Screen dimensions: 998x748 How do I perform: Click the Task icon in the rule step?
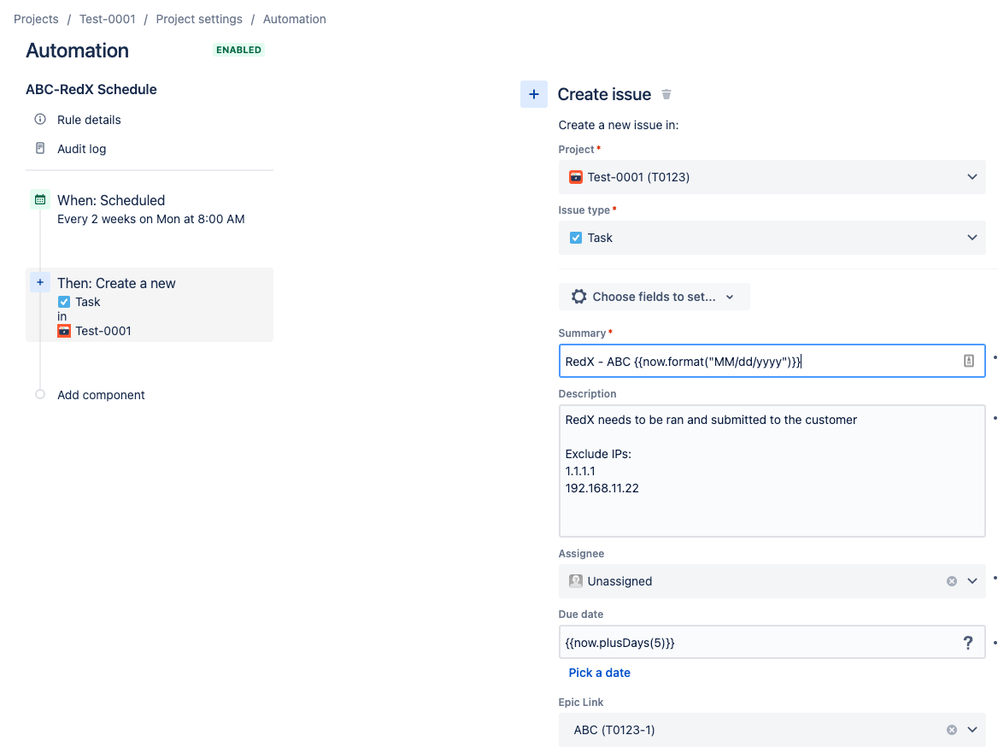tap(64, 302)
